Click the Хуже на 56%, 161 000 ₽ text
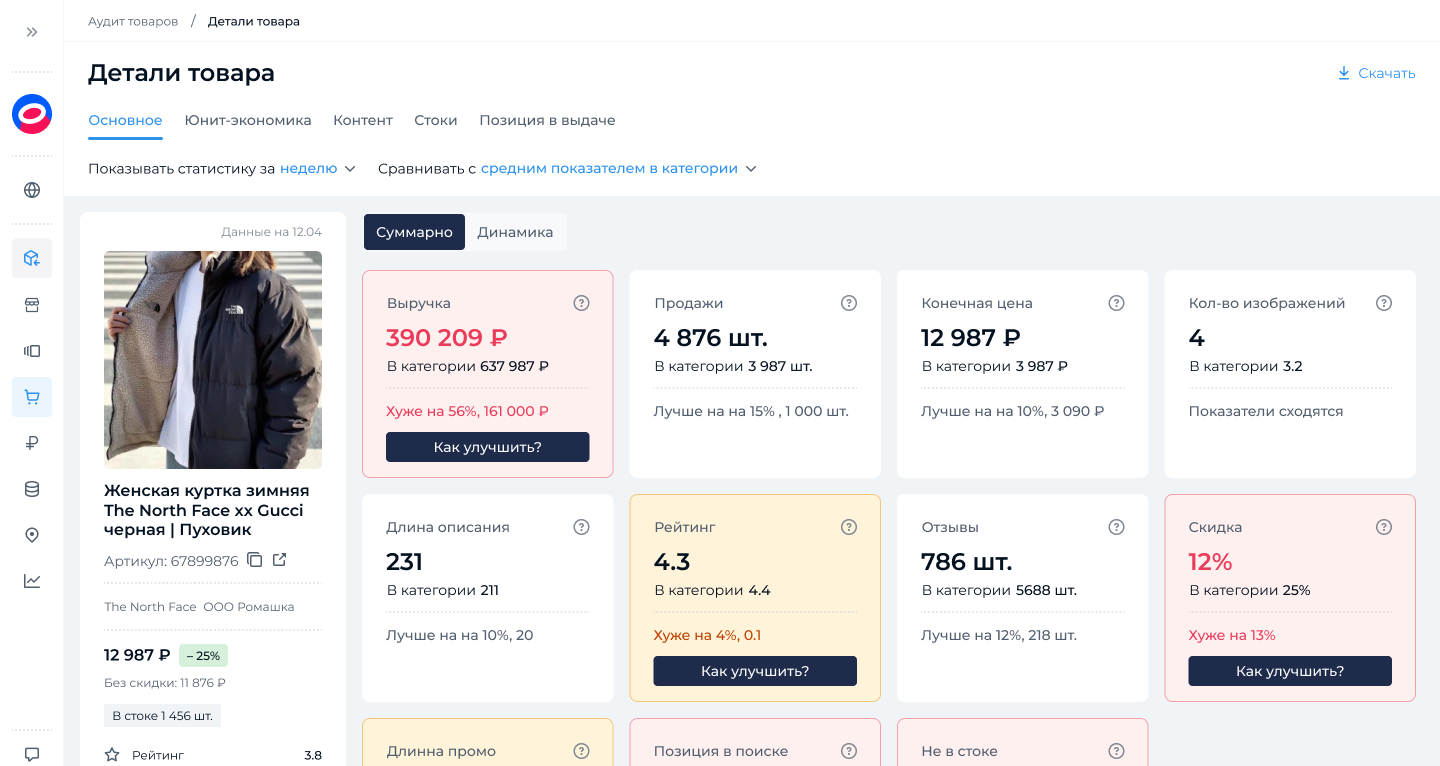 (x=467, y=411)
